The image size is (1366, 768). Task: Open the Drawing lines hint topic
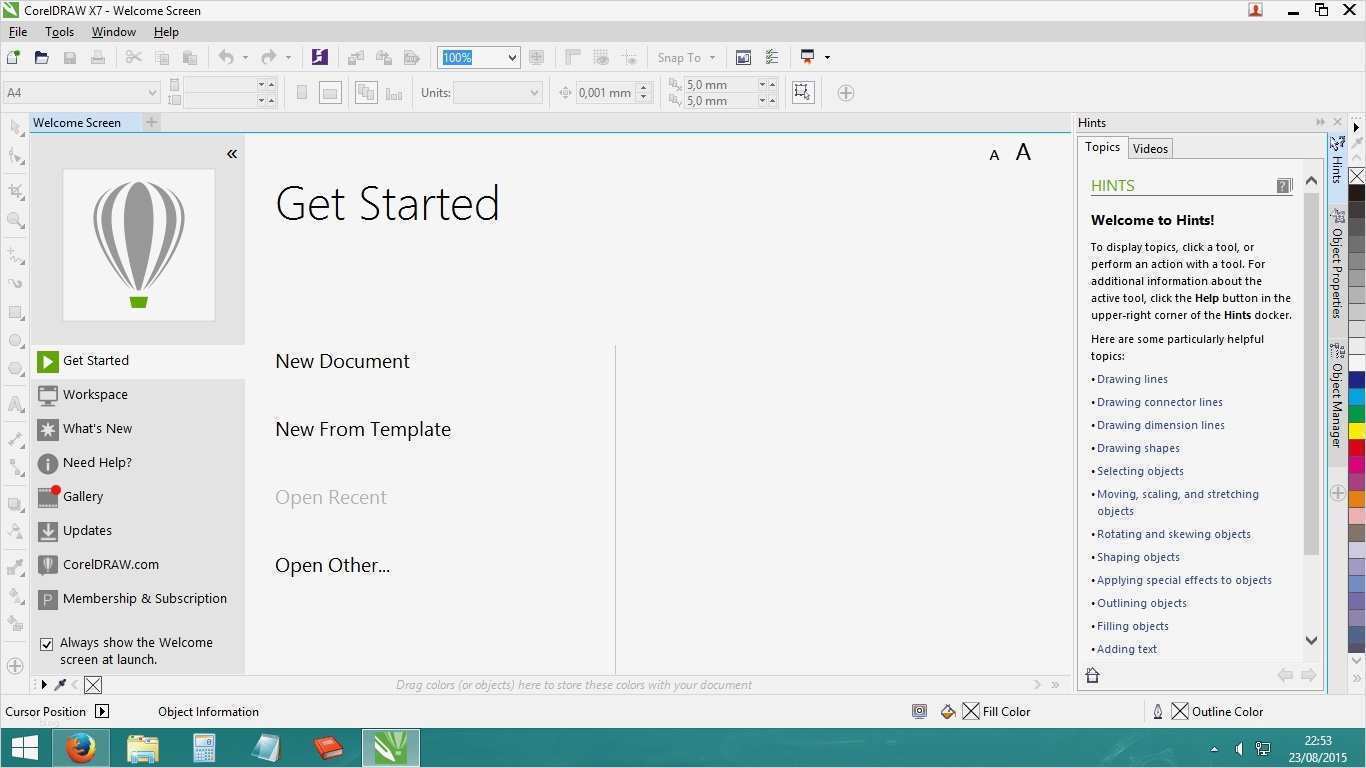tap(1132, 379)
